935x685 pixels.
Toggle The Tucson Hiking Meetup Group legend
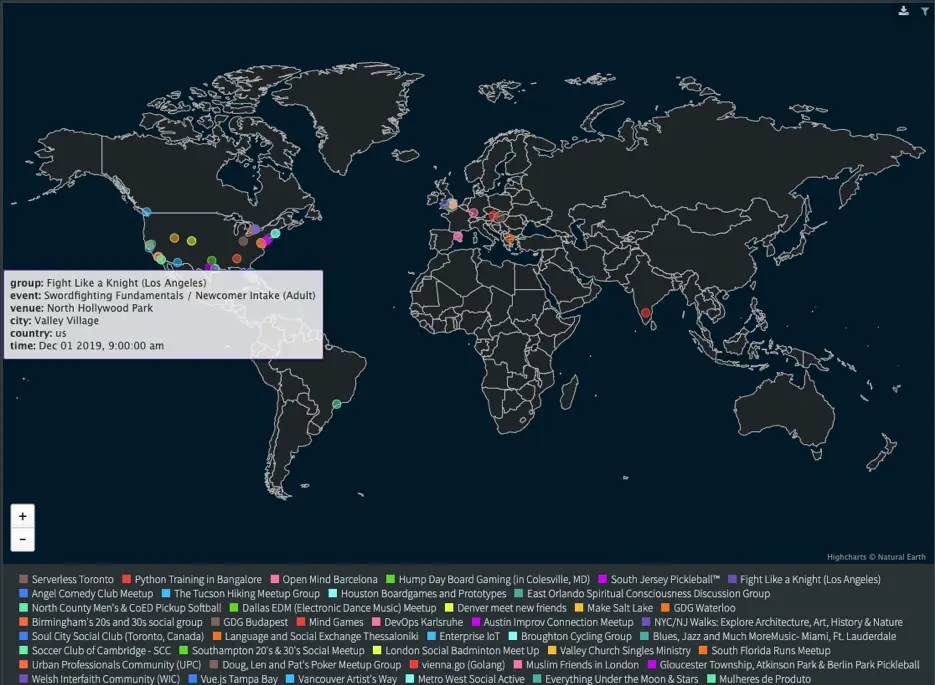(246, 593)
